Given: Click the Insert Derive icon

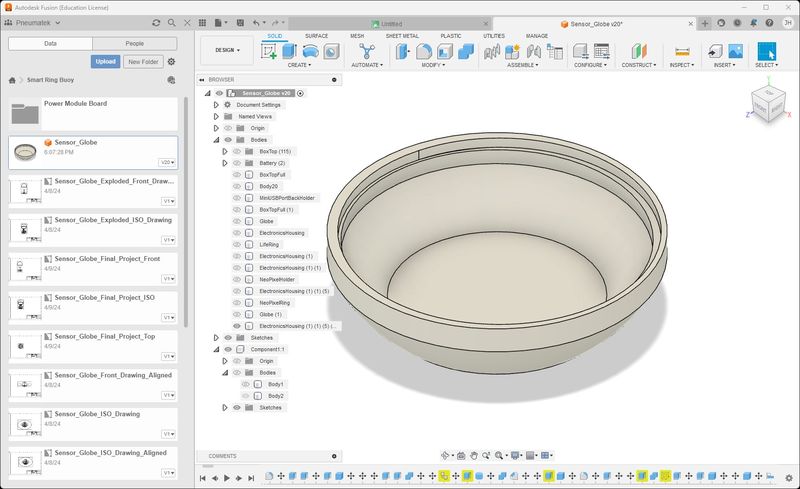Looking at the screenshot, I should click(714, 51).
